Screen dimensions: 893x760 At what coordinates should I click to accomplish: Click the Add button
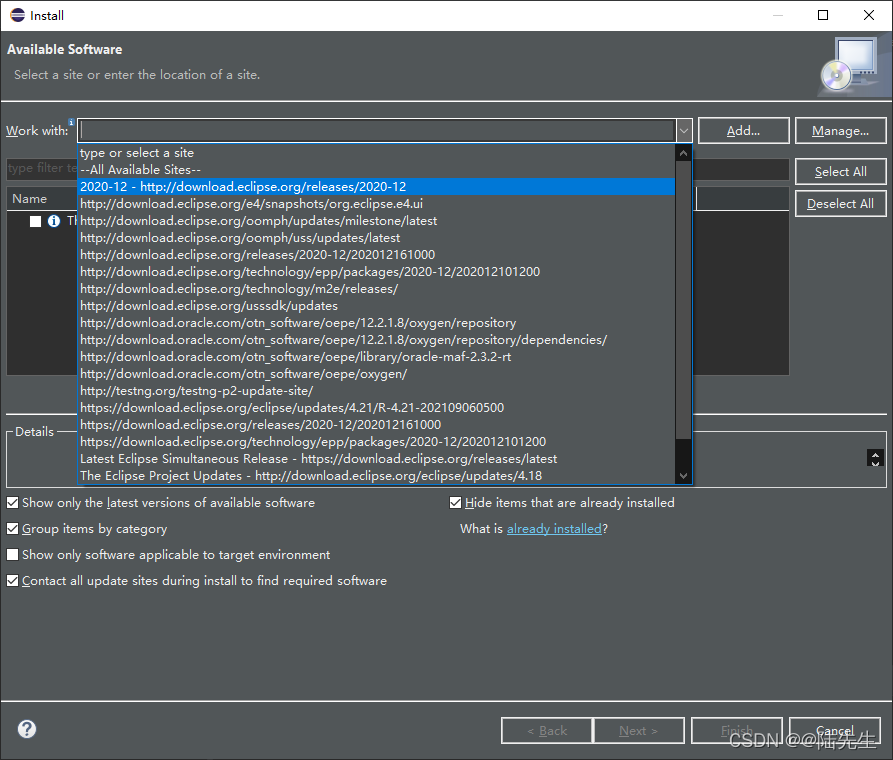click(743, 130)
